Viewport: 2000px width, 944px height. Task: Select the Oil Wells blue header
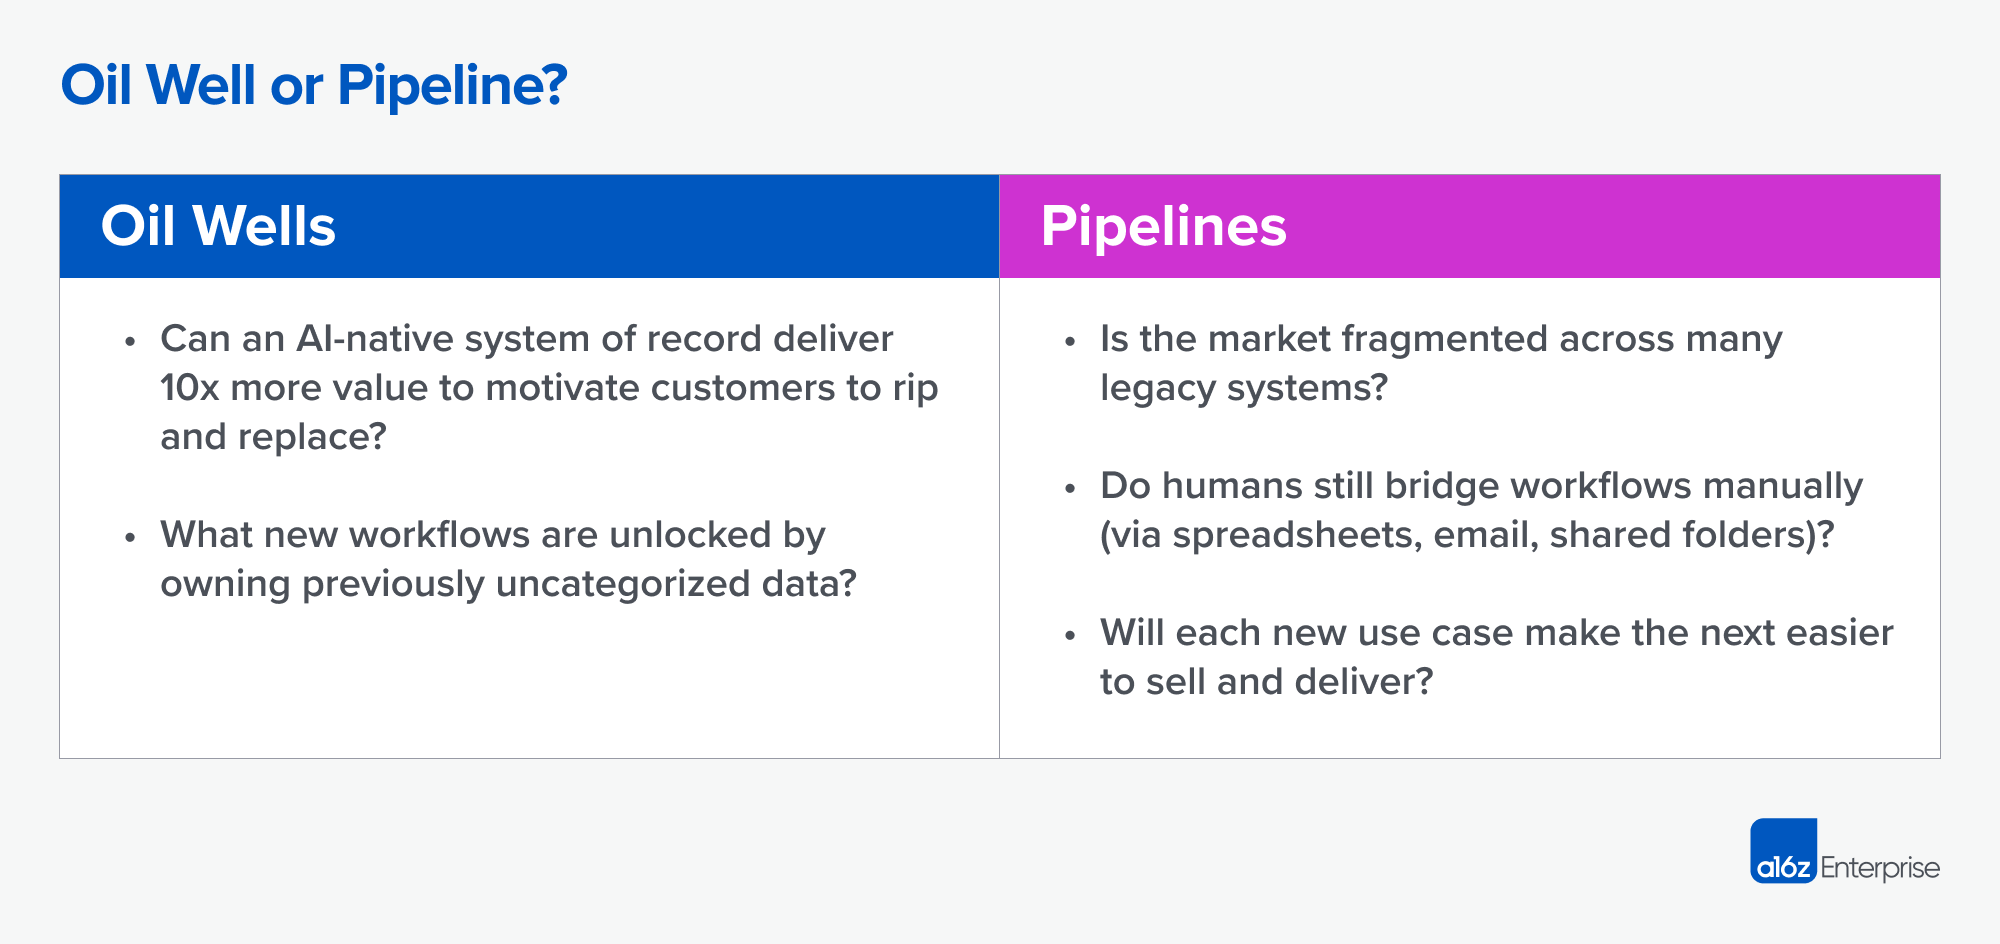coord(529,226)
